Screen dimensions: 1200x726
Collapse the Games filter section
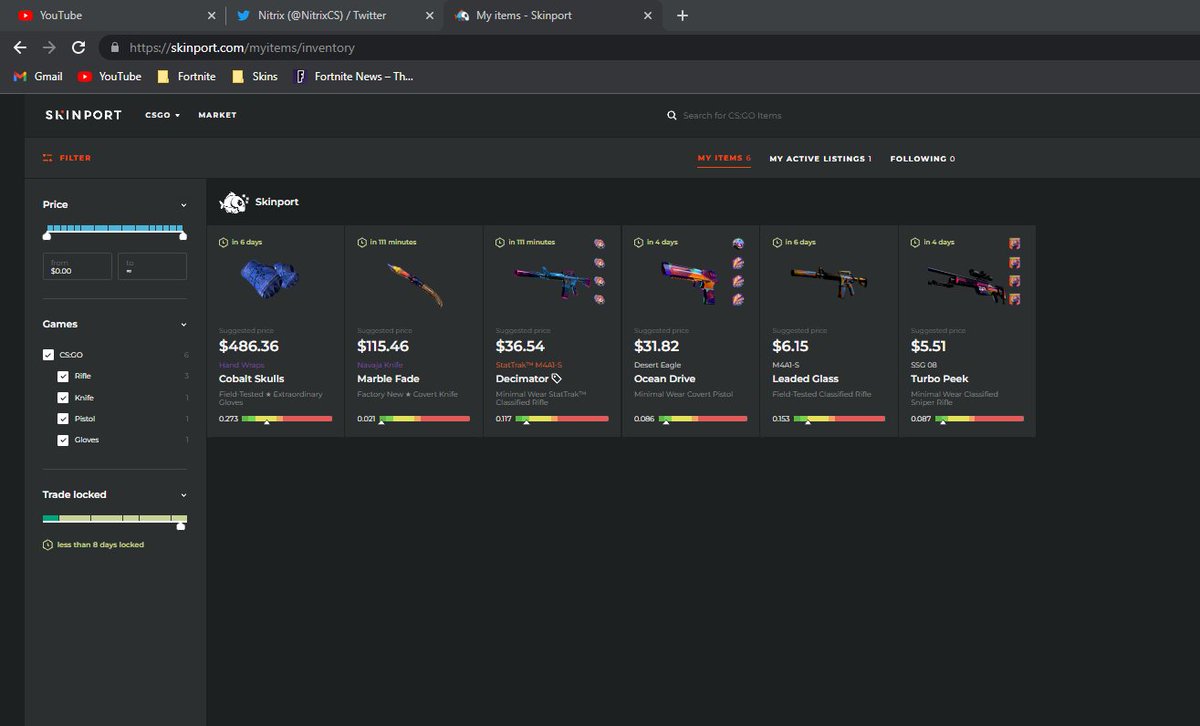(183, 325)
